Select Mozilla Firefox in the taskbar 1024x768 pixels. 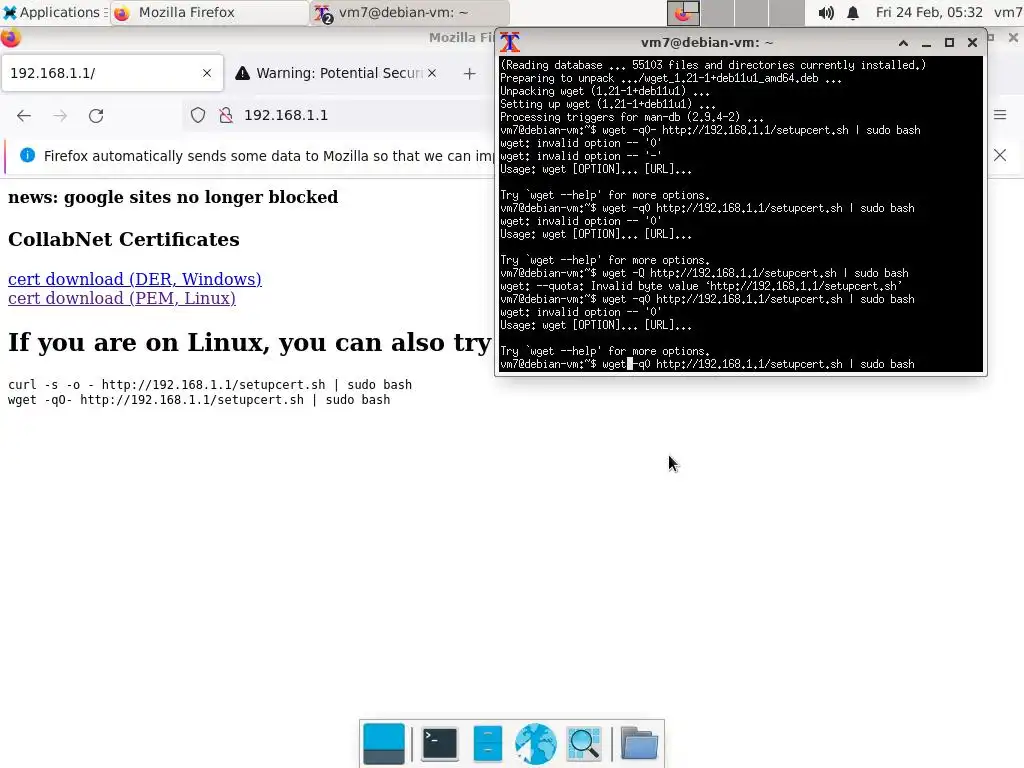(x=209, y=12)
